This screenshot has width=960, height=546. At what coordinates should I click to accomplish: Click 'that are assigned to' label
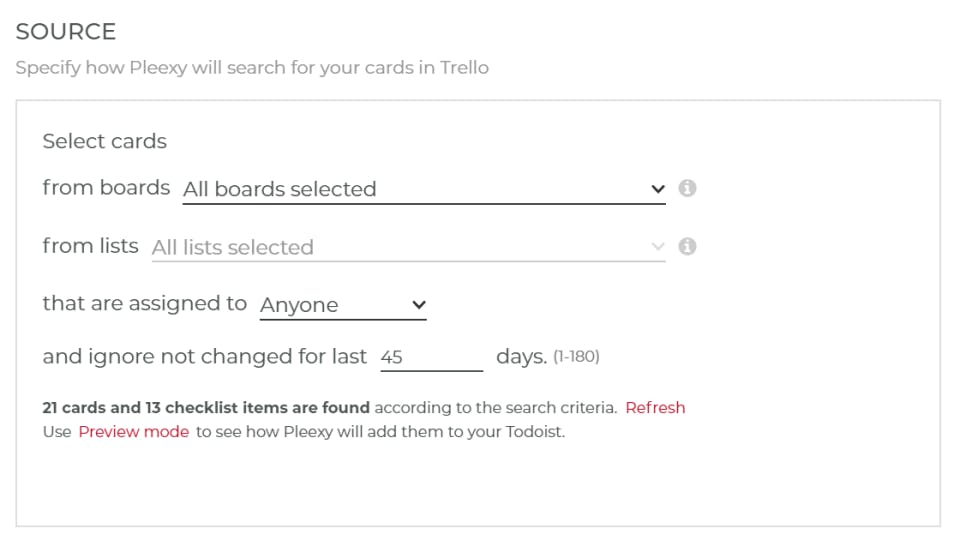coord(144,304)
